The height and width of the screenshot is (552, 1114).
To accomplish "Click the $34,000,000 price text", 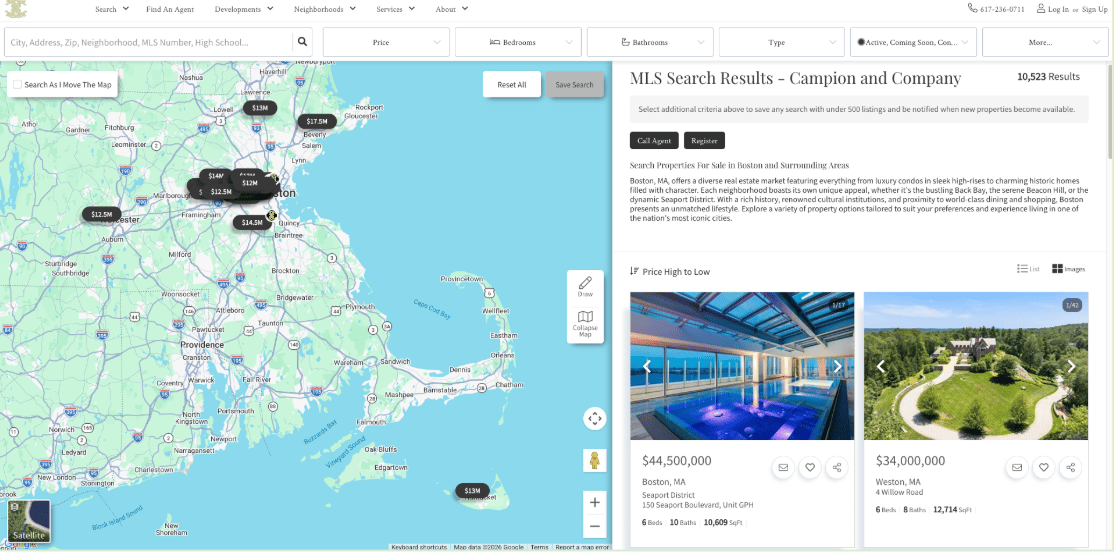I will point(910,460).
